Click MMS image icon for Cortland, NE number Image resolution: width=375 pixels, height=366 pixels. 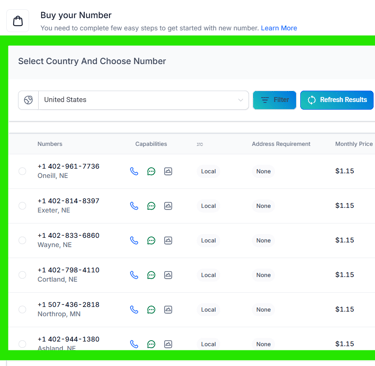click(168, 275)
